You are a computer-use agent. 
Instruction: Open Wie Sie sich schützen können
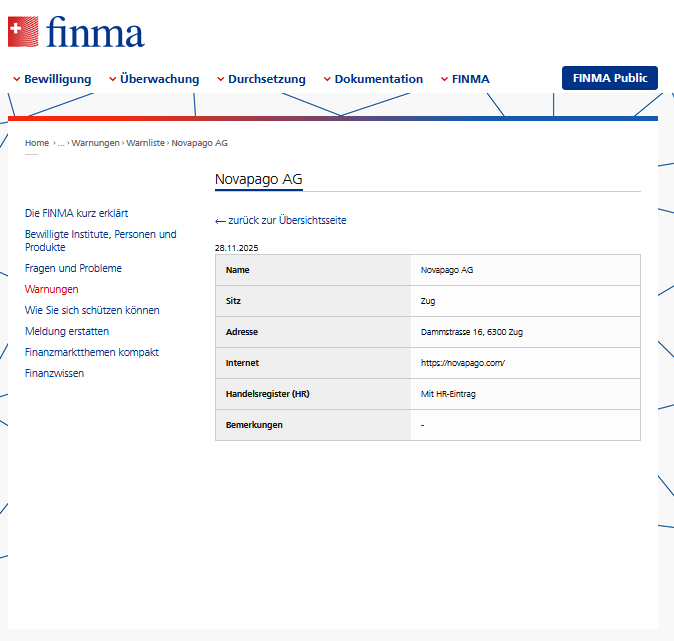pos(92,310)
